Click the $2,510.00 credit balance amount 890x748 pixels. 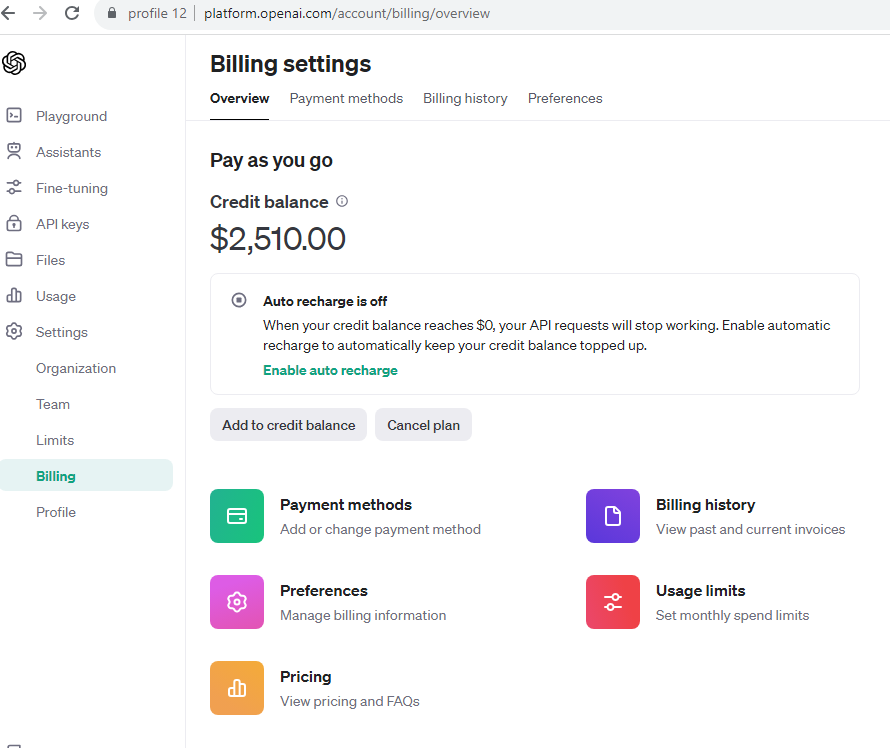(x=278, y=238)
